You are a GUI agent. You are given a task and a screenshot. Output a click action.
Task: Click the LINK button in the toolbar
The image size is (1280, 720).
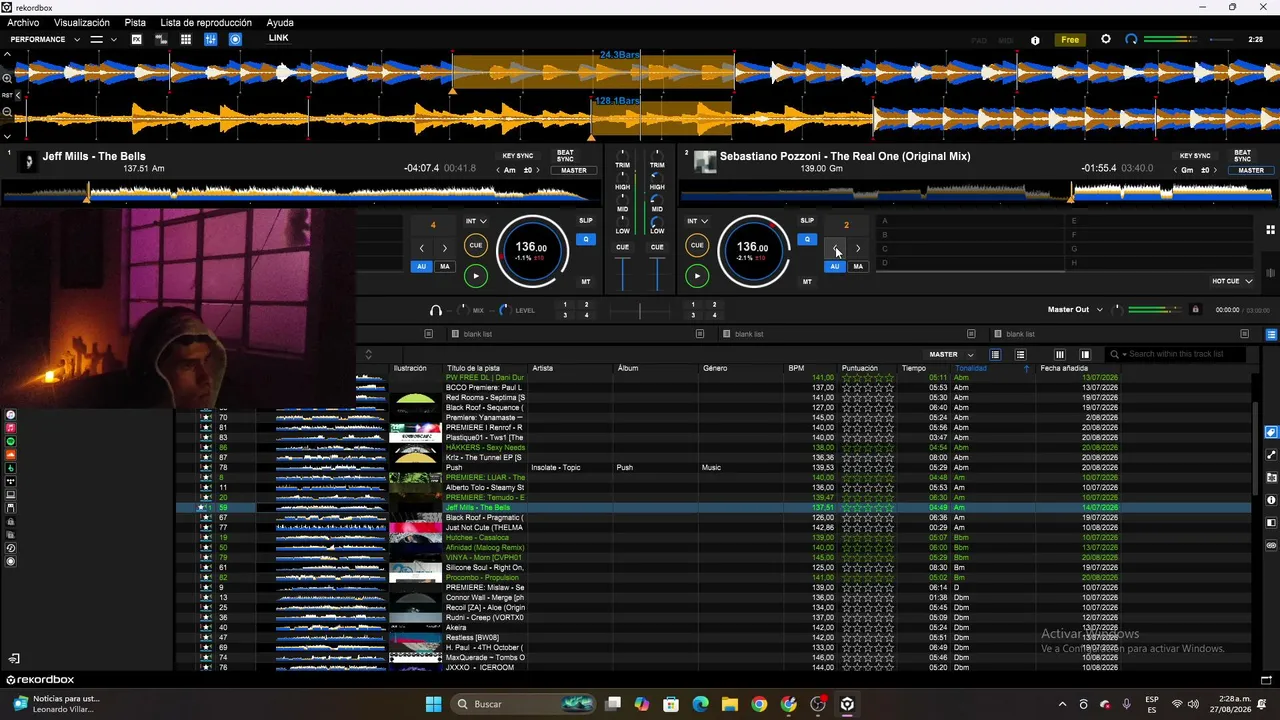(278, 38)
